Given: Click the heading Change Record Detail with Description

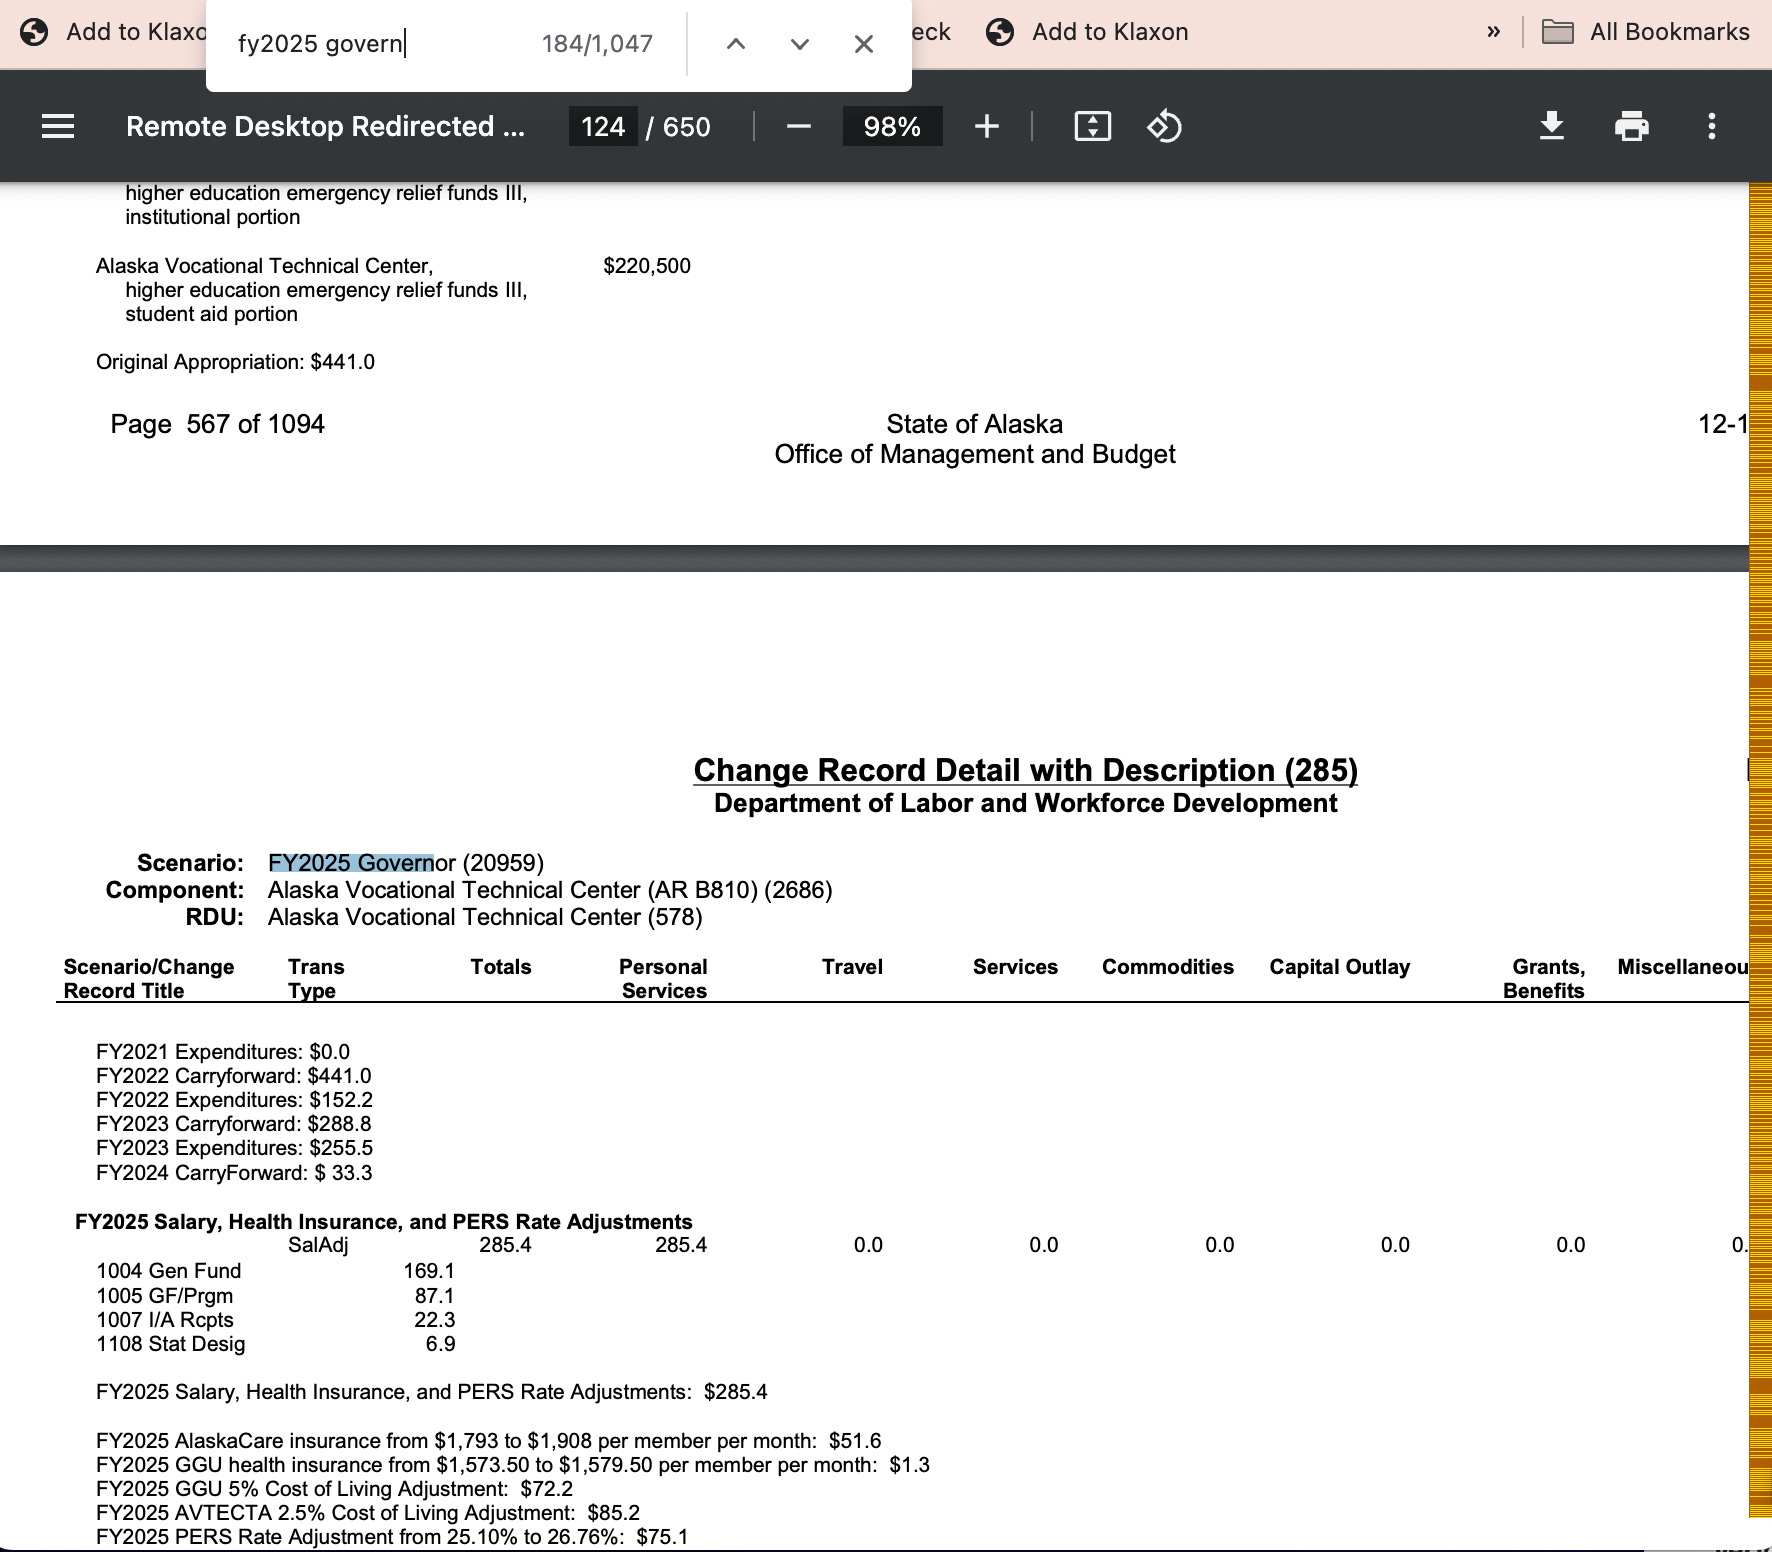Looking at the screenshot, I should tap(1026, 770).
